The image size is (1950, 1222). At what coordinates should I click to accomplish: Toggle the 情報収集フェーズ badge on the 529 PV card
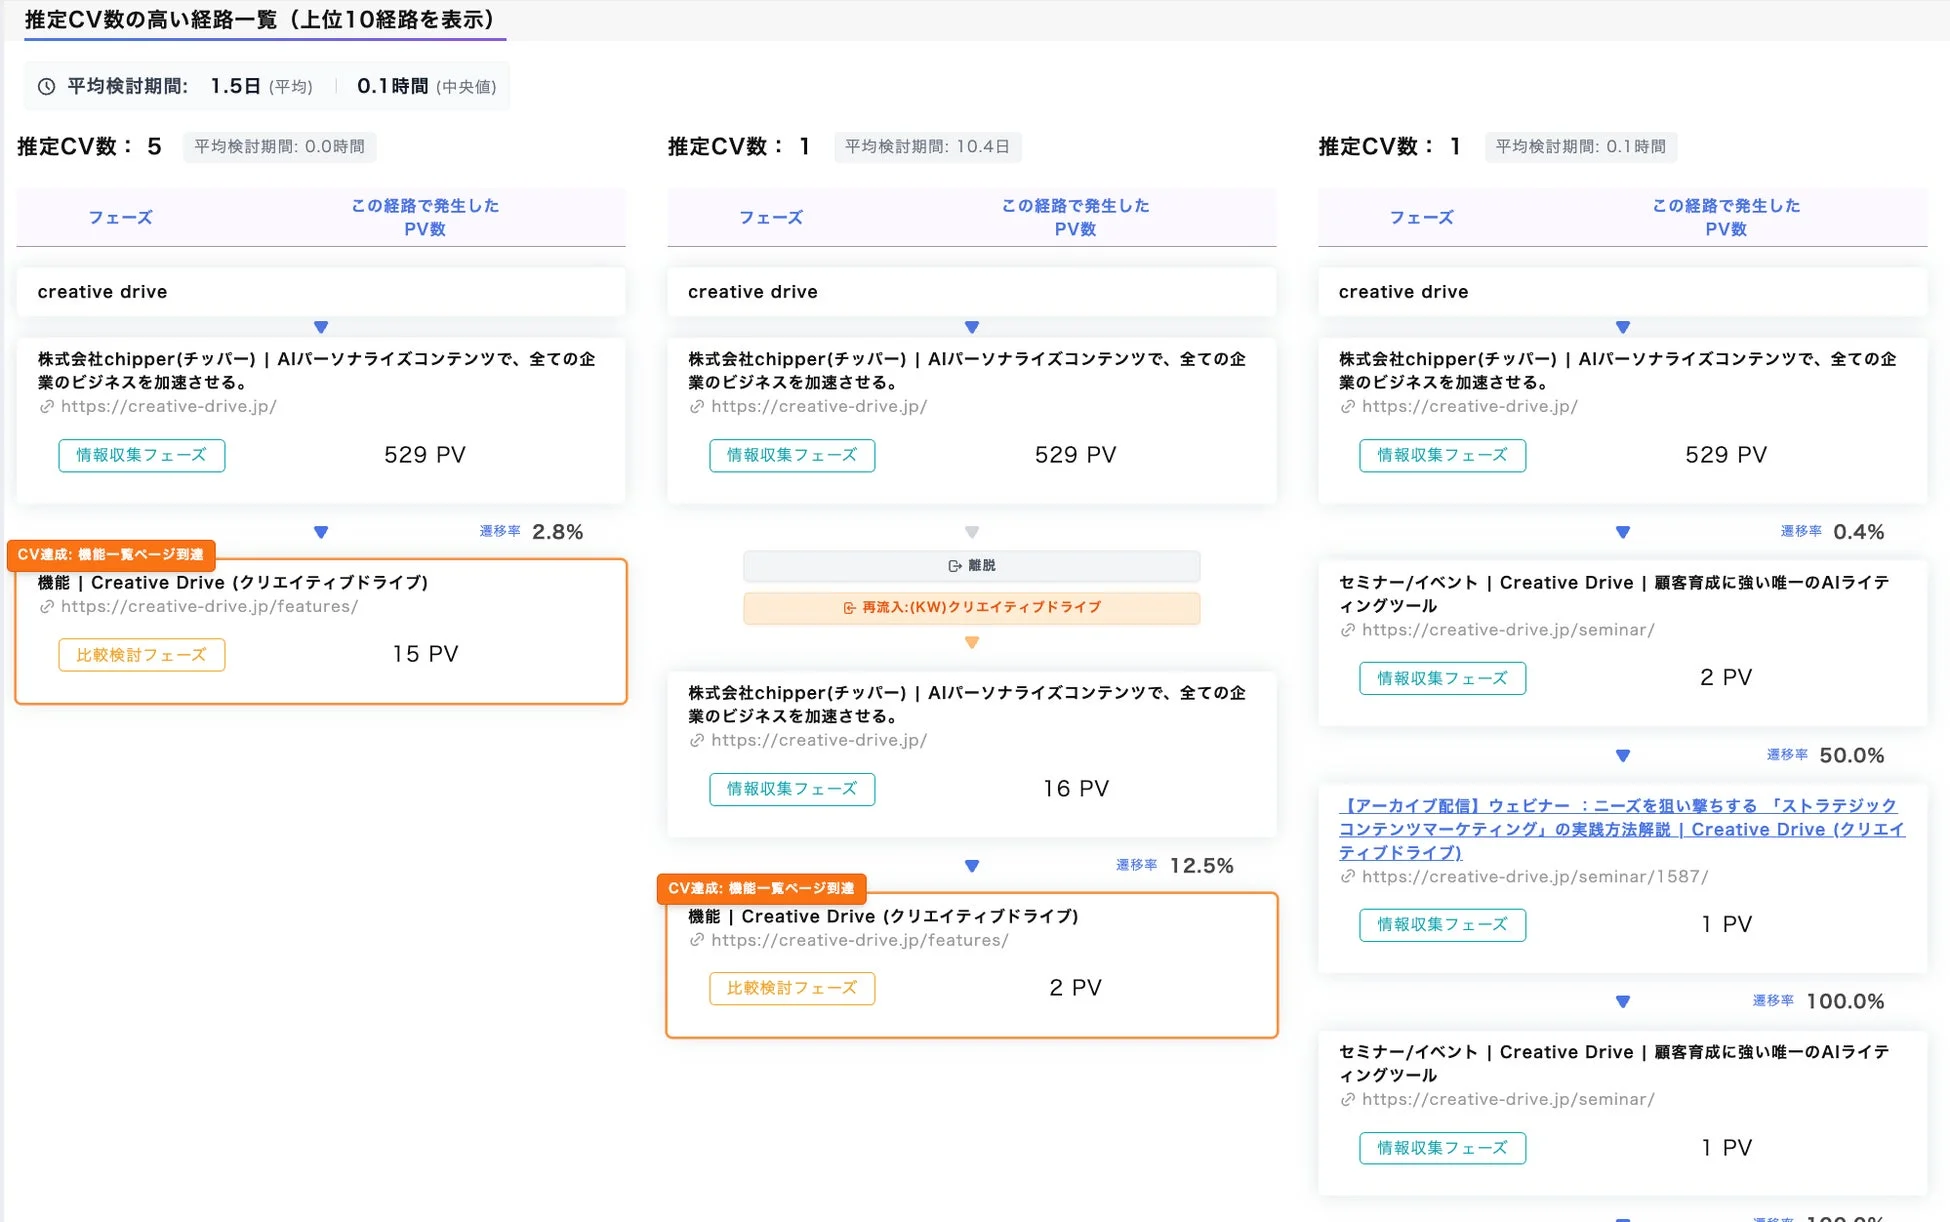click(141, 455)
